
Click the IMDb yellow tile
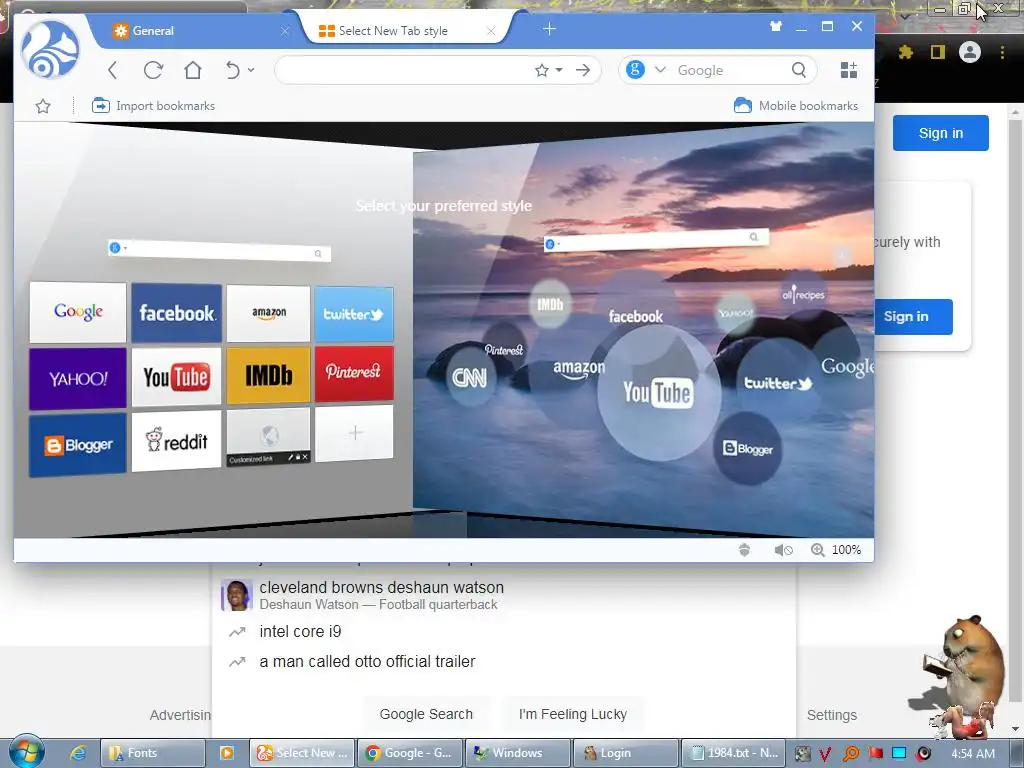[x=268, y=376]
